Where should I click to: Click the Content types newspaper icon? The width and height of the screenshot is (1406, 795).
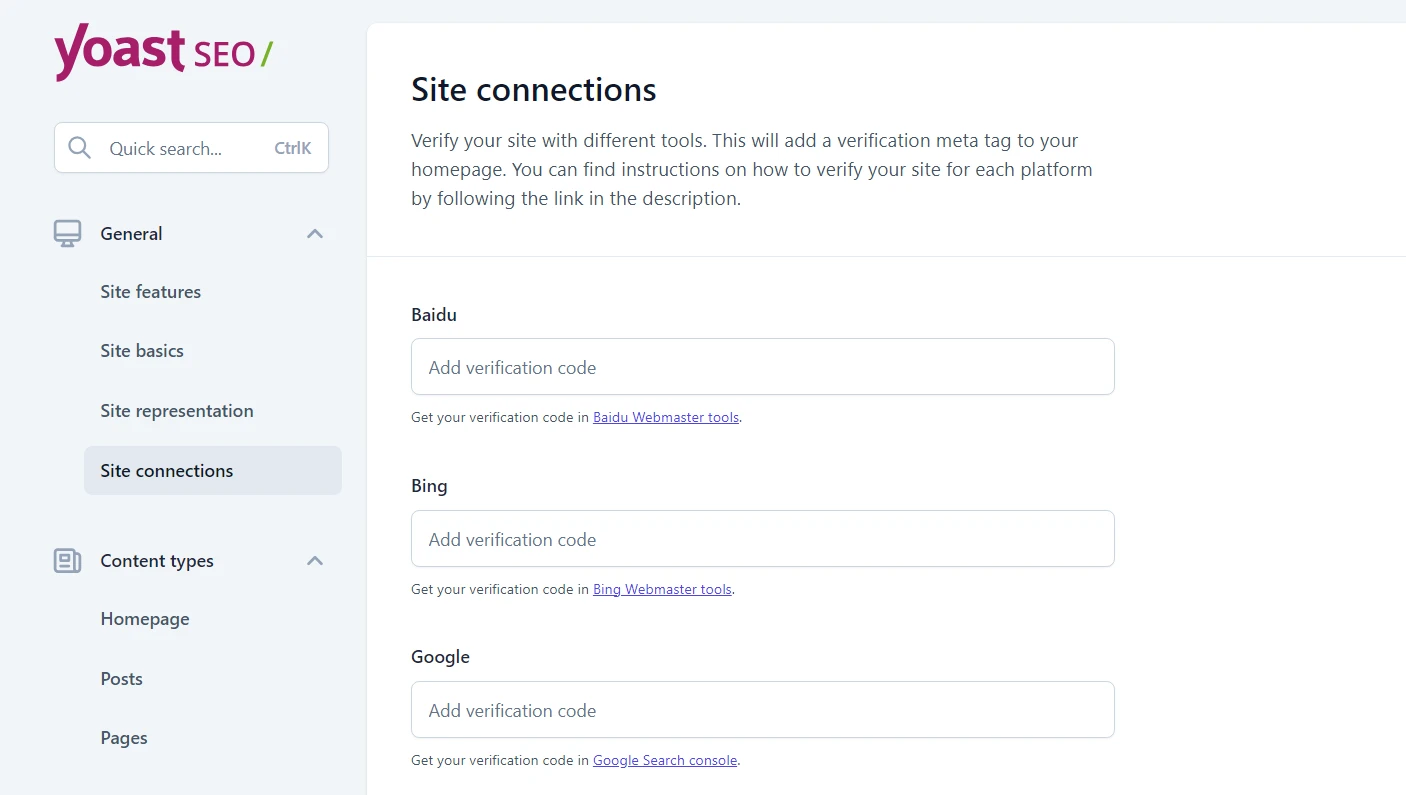67,561
